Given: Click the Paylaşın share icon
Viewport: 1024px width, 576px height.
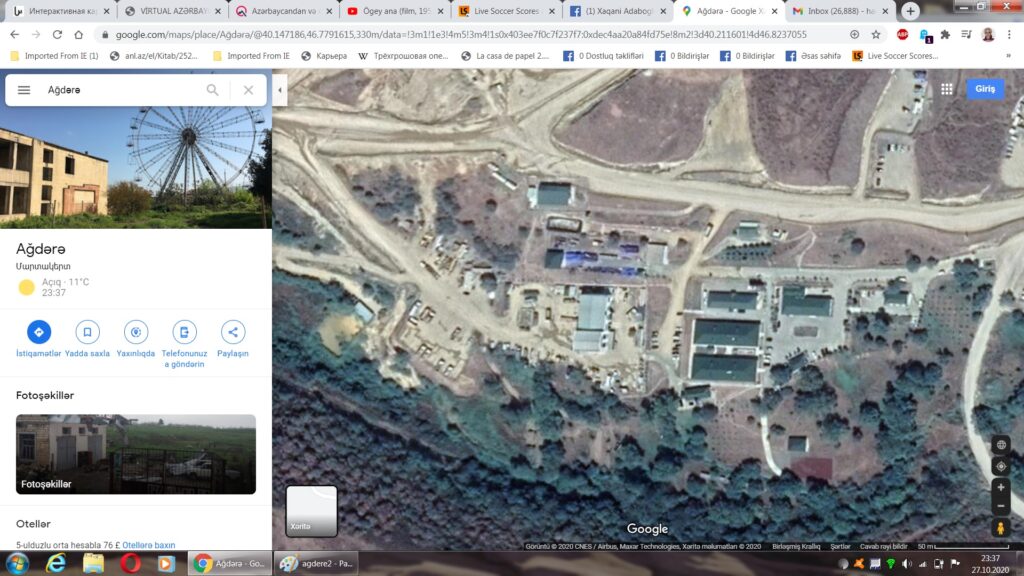Looking at the screenshot, I should [233, 332].
